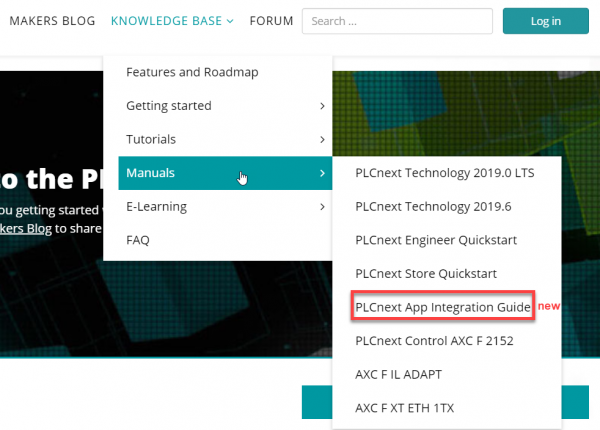Open PLCnext Control AXC F 2152 manual
Screen dimensions: 600x430
pos(434,341)
